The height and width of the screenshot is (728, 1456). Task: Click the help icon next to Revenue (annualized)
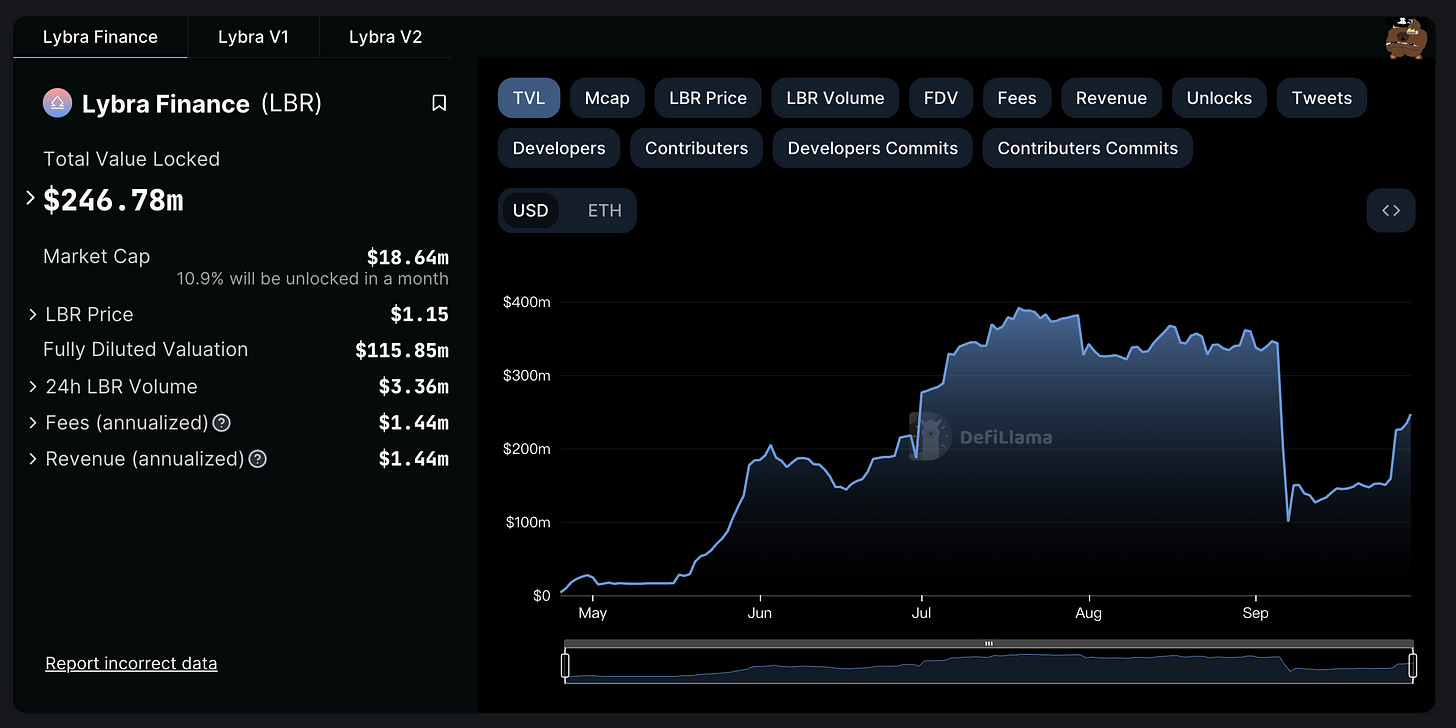point(258,459)
